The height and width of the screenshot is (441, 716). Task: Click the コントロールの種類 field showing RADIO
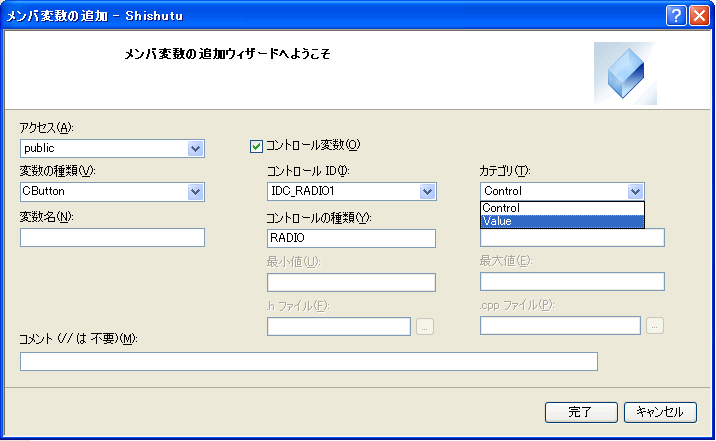[x=351, y=238]
